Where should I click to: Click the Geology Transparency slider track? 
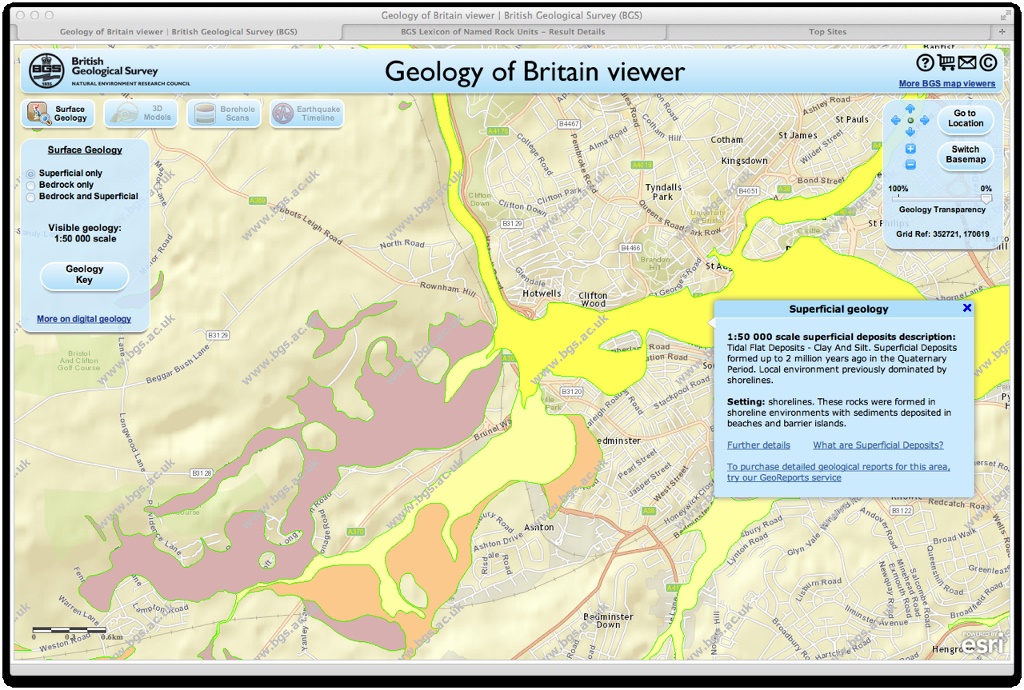942,198
